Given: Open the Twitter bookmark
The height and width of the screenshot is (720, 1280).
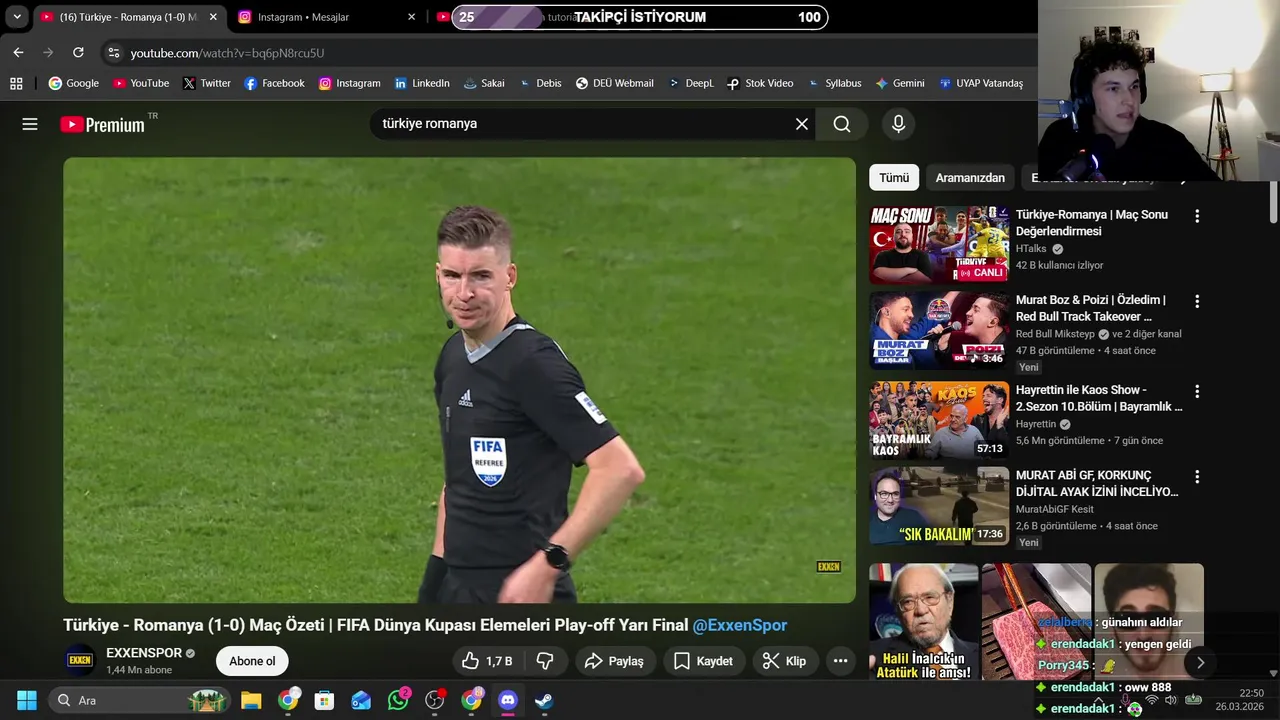Looking at the screenshot, I should click(207, 83).
